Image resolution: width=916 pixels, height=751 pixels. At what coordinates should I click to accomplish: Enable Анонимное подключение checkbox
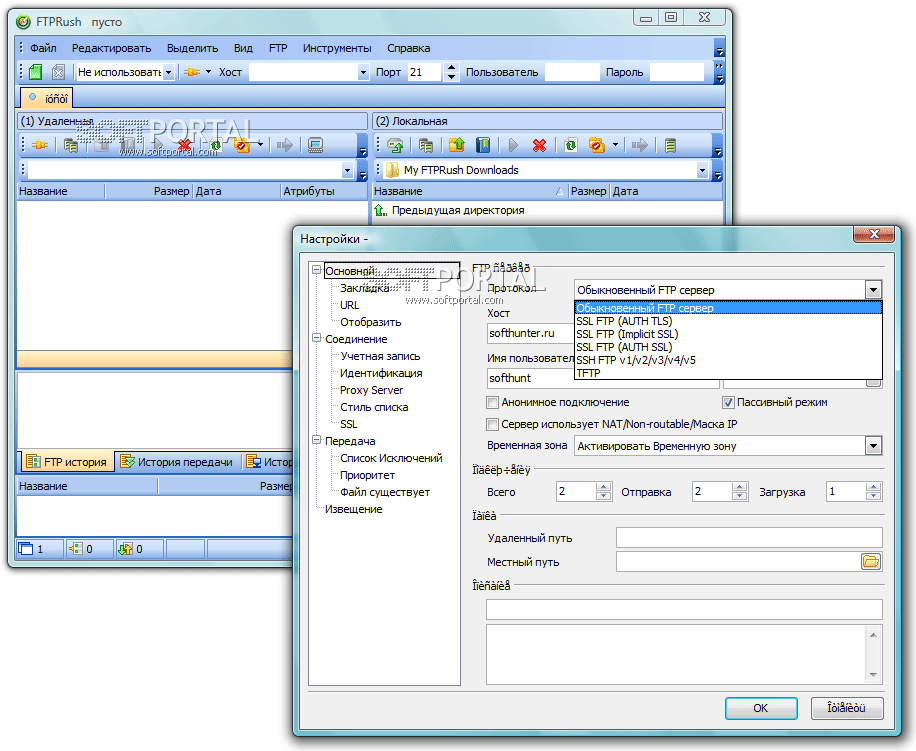tap(492, 402)
